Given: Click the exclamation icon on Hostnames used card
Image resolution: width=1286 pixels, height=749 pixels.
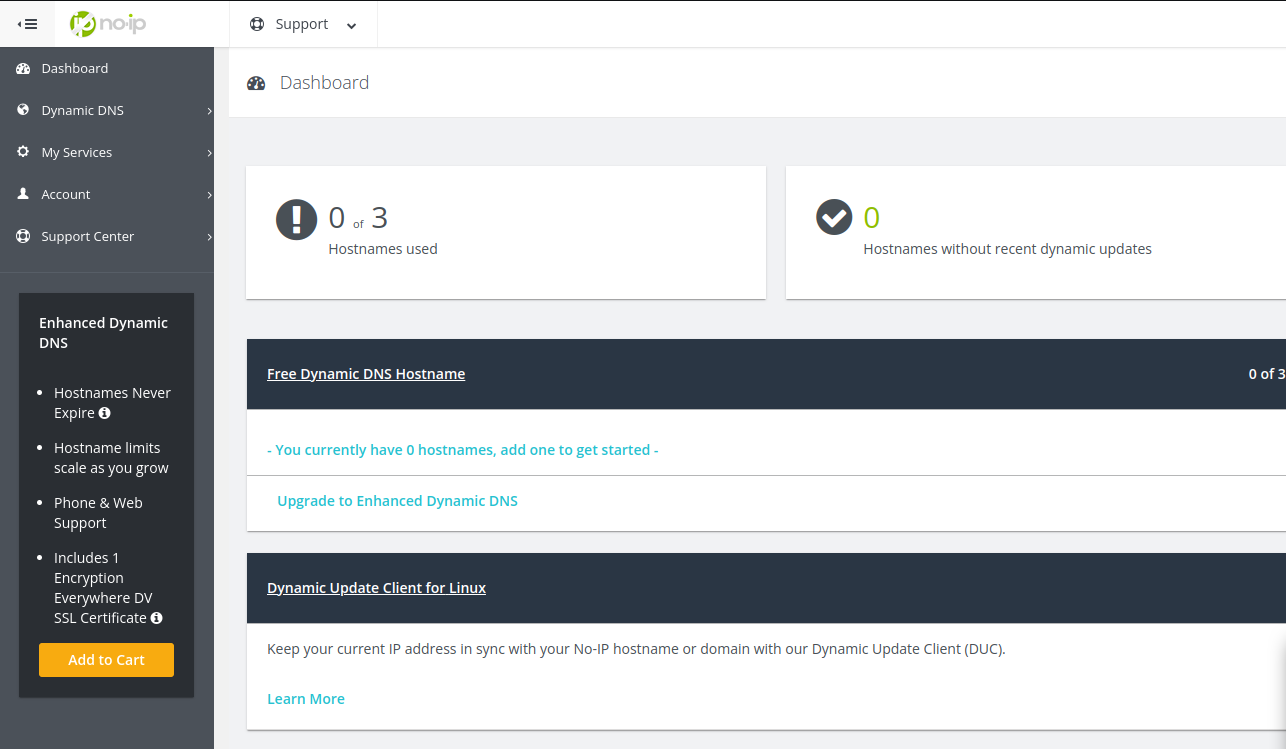Looking at the screenshot, I should [x=296, y=219].
